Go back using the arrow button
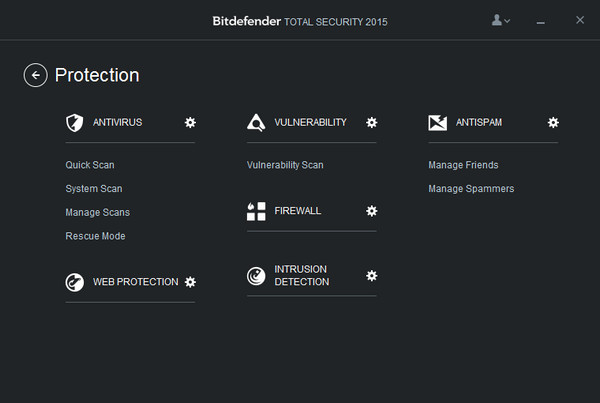600x403 pixels. [x=35, y=75]
